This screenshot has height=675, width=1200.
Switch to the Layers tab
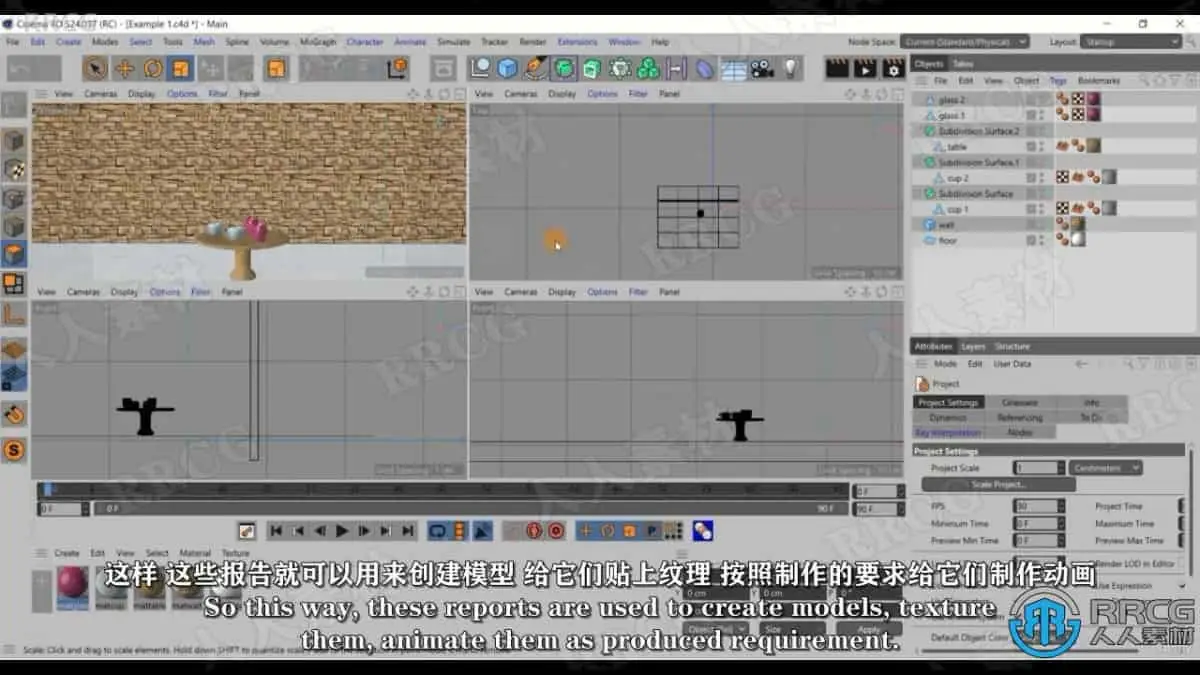tap(973, 346)
